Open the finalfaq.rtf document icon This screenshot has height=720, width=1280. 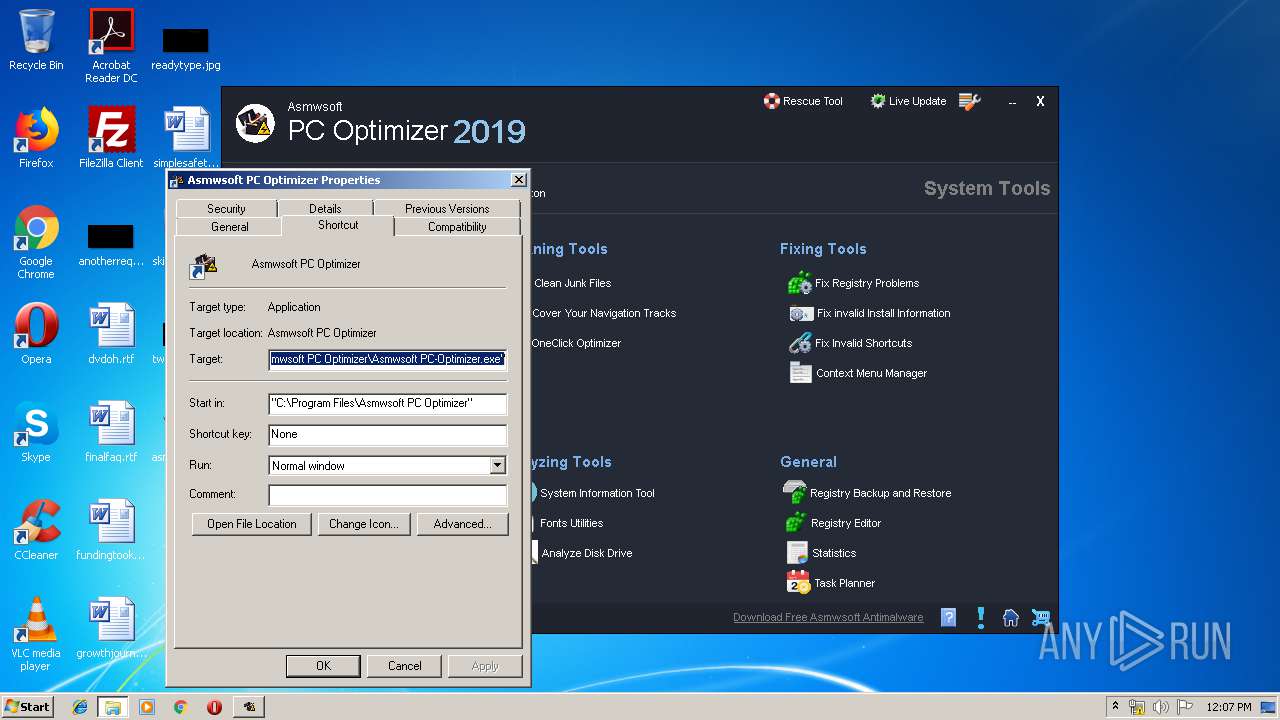[111, 432]
